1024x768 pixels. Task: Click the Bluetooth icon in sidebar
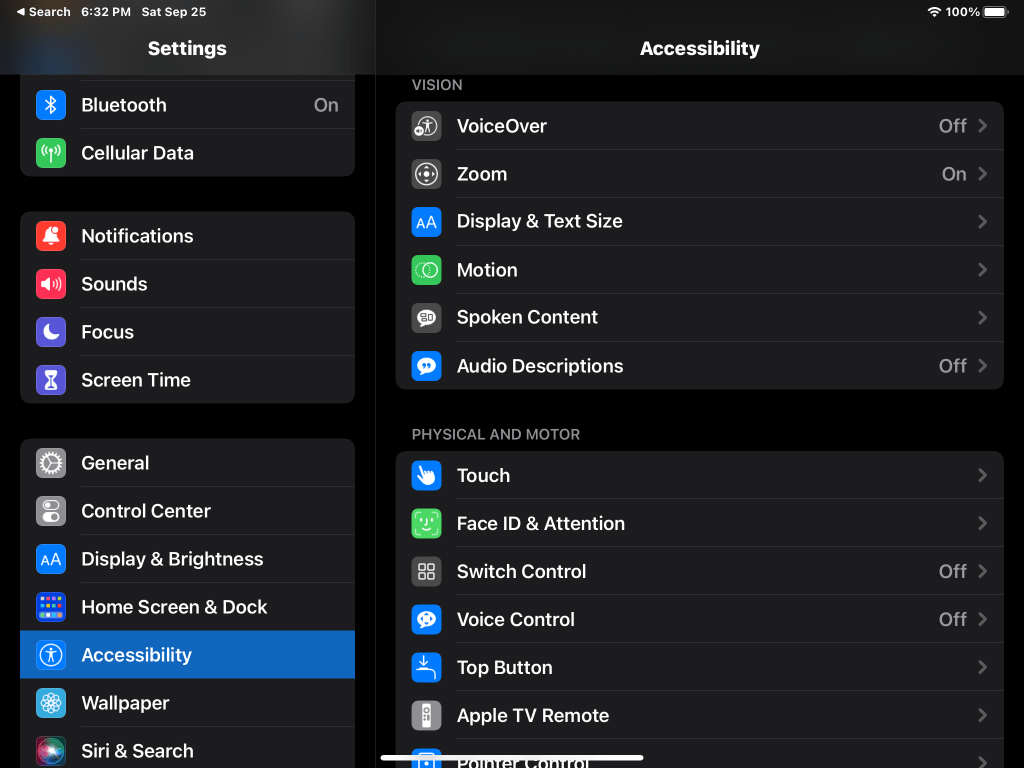point(50,105)
